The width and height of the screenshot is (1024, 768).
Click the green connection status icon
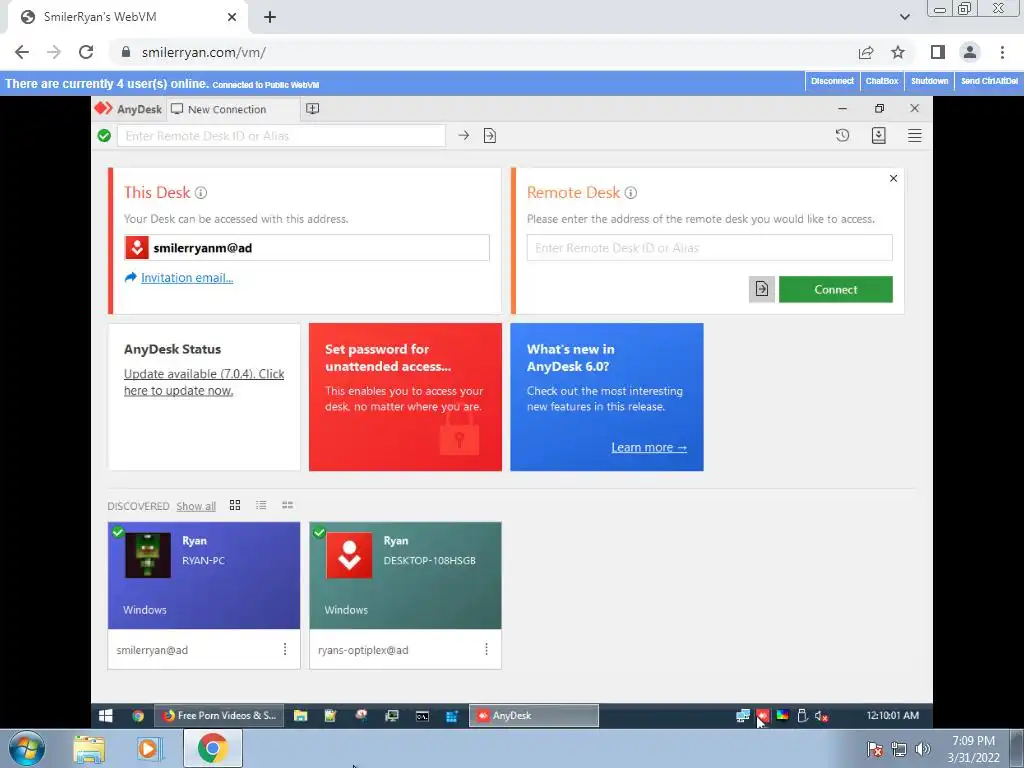click(104, 135)
